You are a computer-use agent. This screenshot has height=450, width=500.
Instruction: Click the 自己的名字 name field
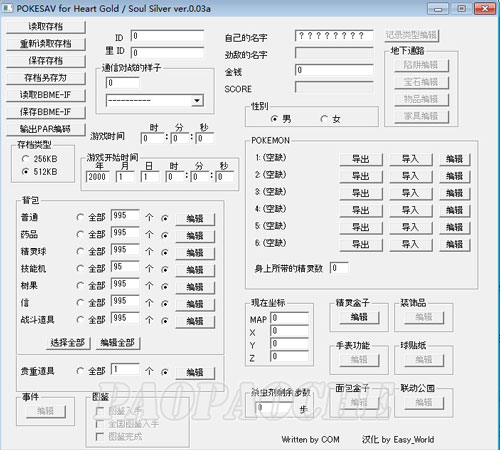[x=334, y=35]
